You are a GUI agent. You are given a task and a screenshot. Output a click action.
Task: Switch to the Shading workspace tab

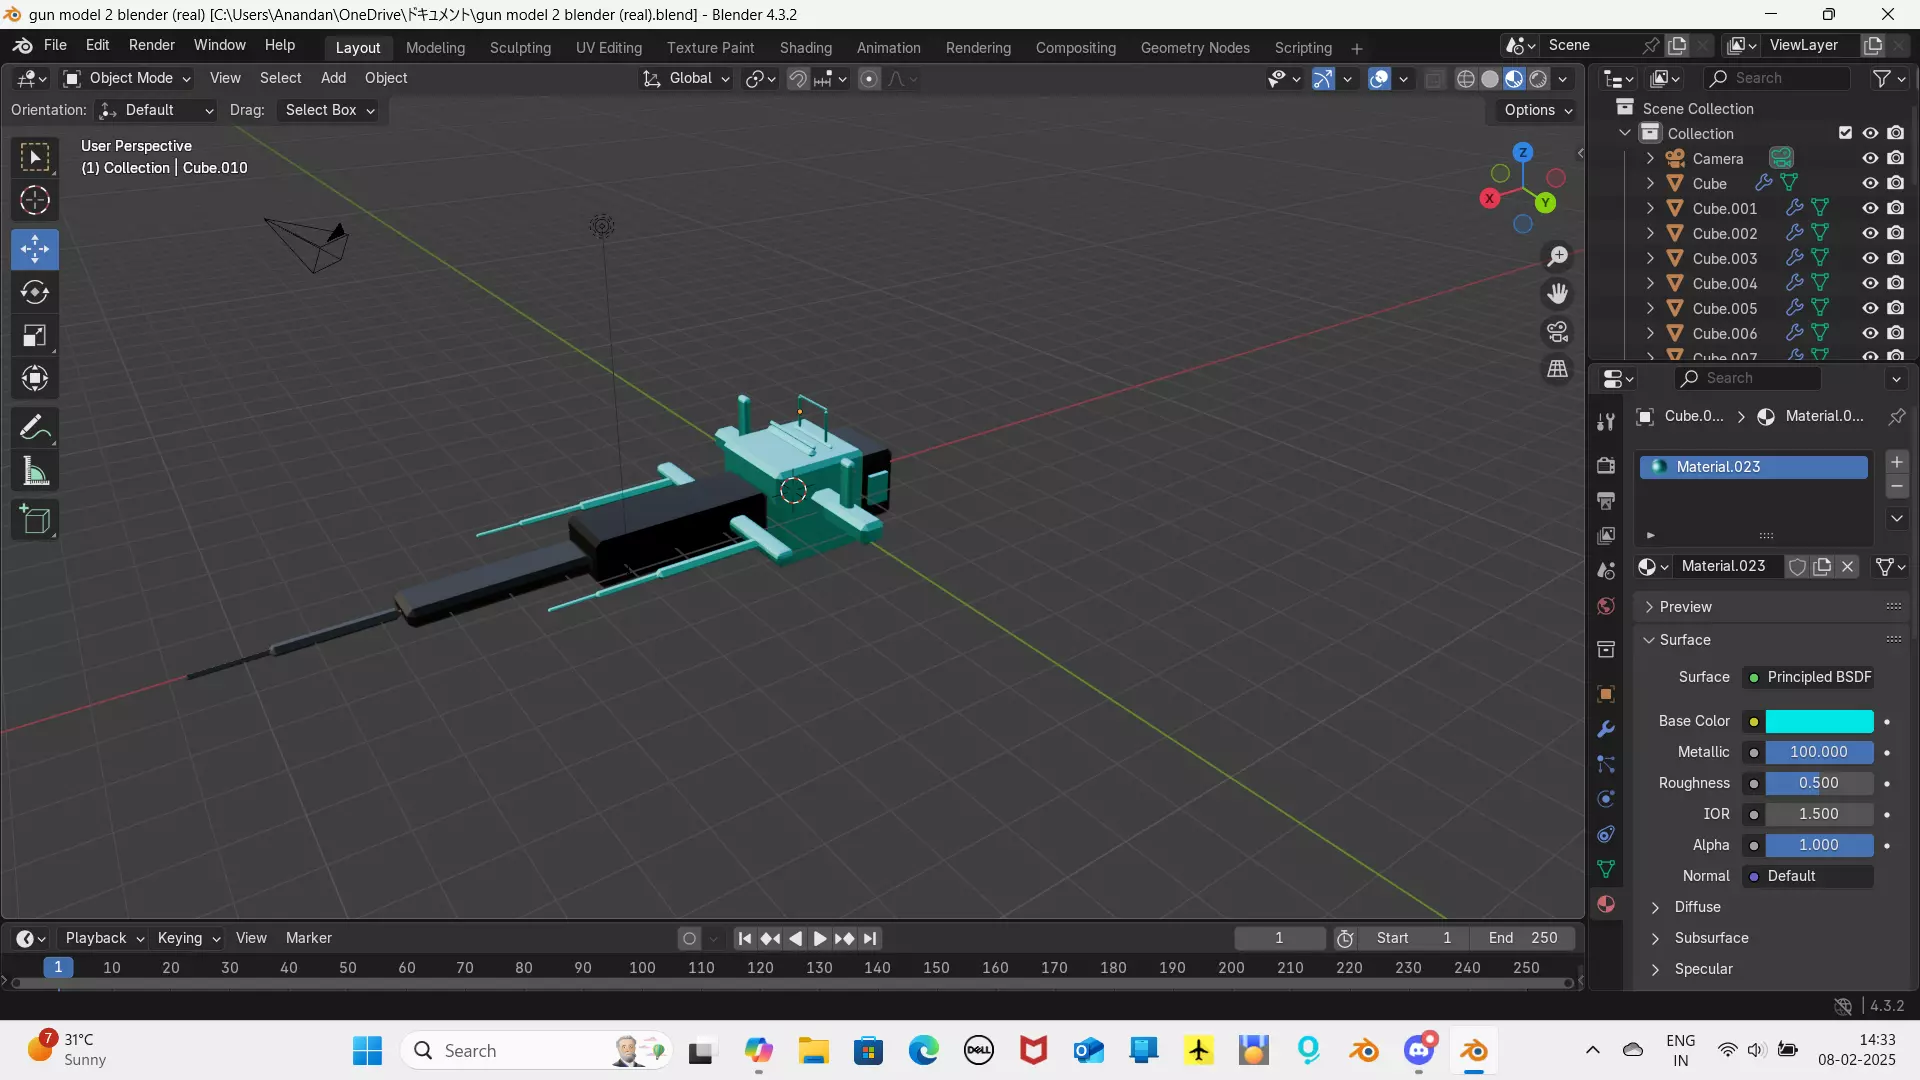[x=805, y=48]
